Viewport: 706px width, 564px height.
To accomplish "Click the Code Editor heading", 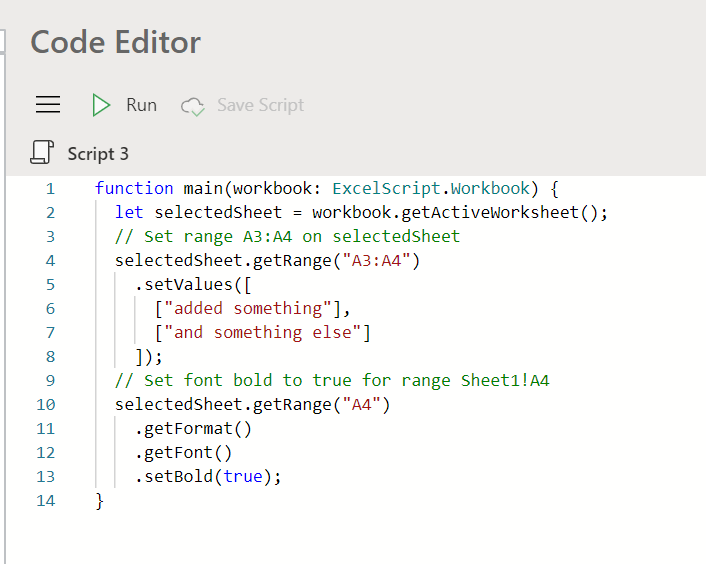I will tap(116, 42).
